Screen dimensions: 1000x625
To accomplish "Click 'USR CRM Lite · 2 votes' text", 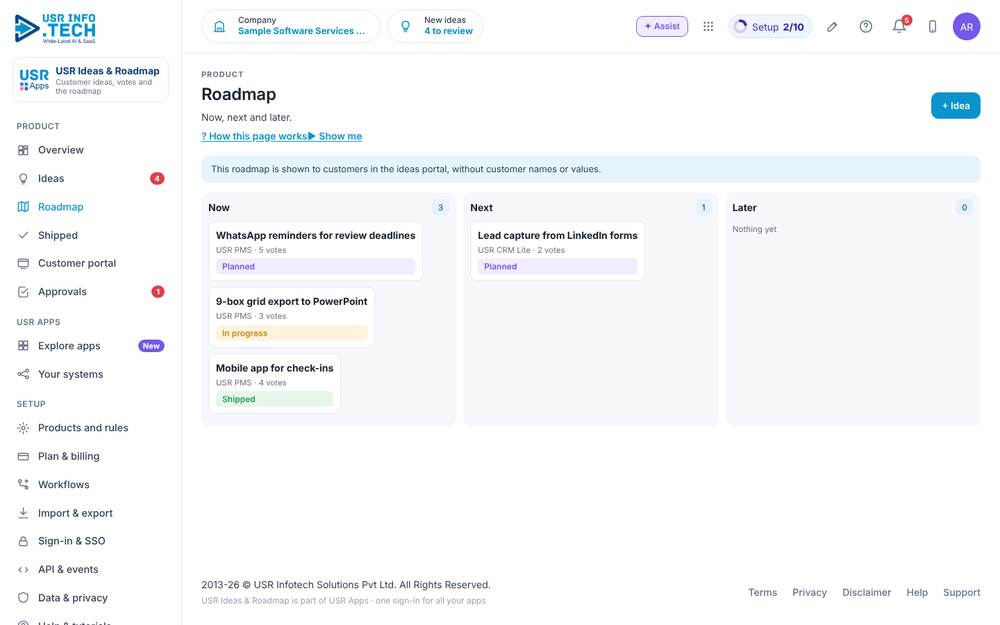I will tap(521, 250).
